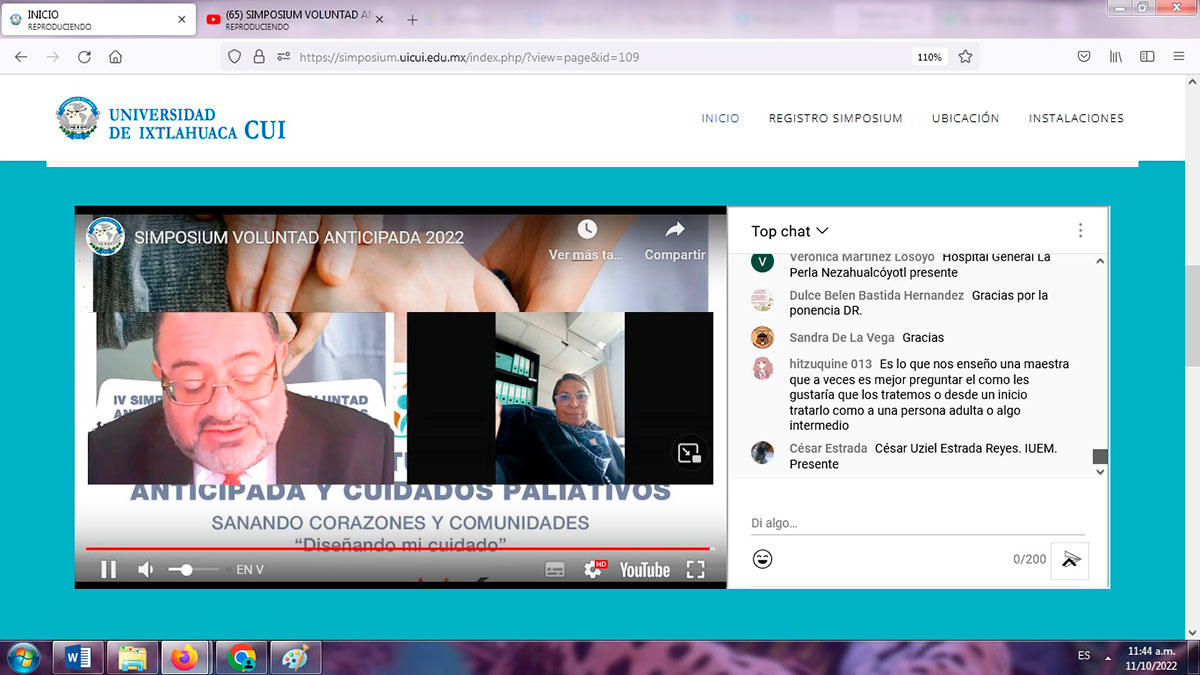Enter video fullscreen mode
Image resolution: width=1200 pixels, height=675 pixels.
(x=696, y=570)
